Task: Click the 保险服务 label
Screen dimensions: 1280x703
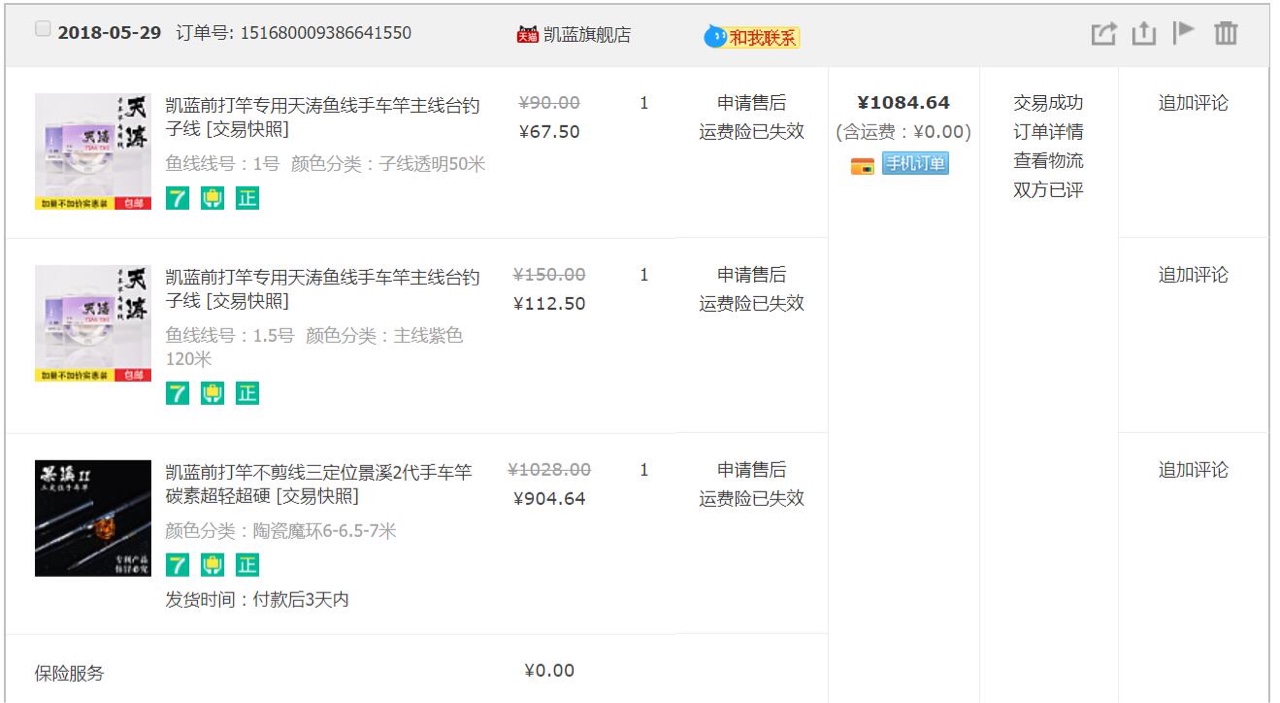Action: [x=69, y=674]
